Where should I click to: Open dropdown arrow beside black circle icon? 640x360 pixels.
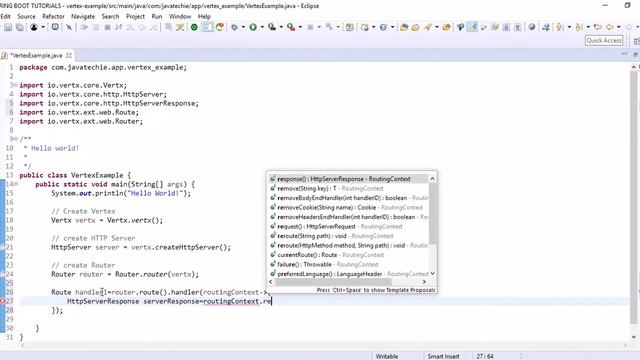click(43, 27)
